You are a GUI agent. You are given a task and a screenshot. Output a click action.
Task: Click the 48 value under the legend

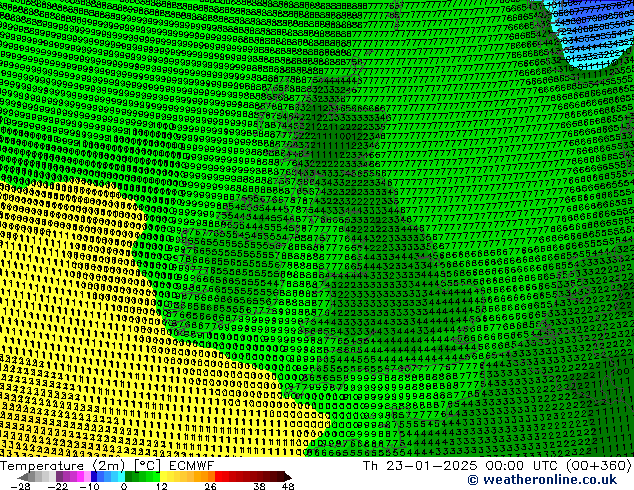click(288, 486)
